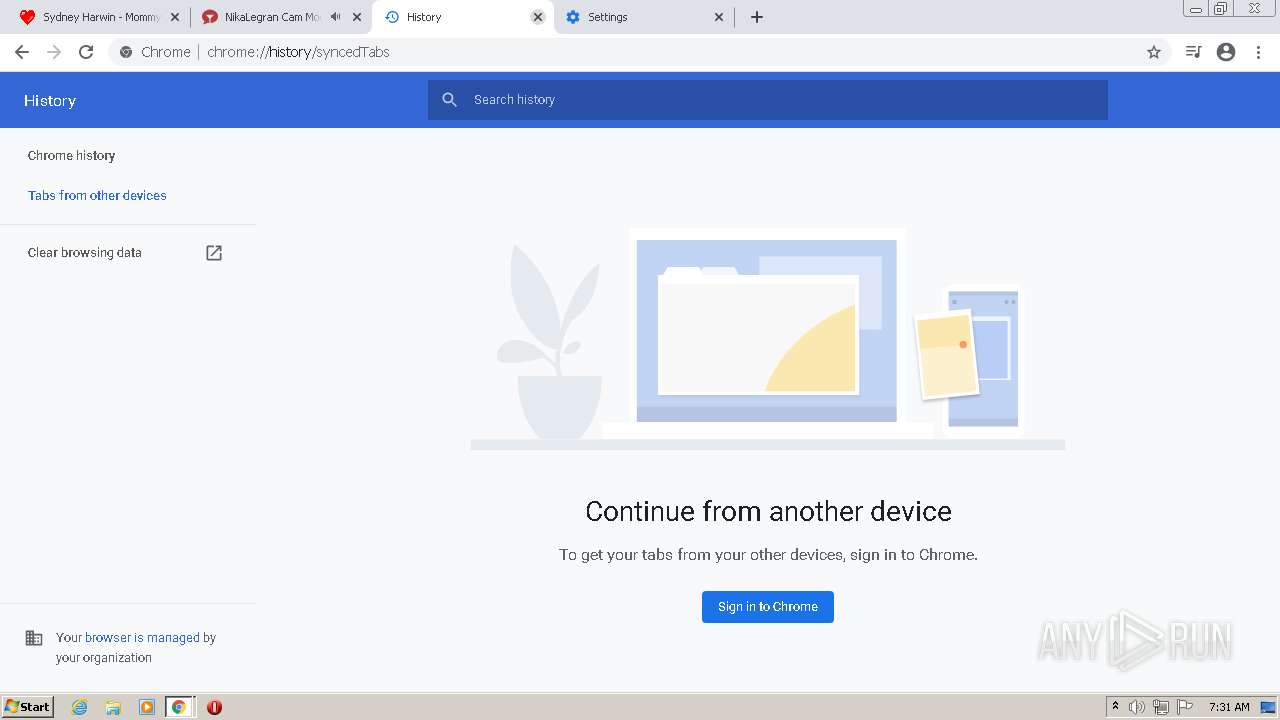Show hidden system tray icons
Image resolution: width=1280 pixels, height=720 pixels.
click(x=1115, y=706)
